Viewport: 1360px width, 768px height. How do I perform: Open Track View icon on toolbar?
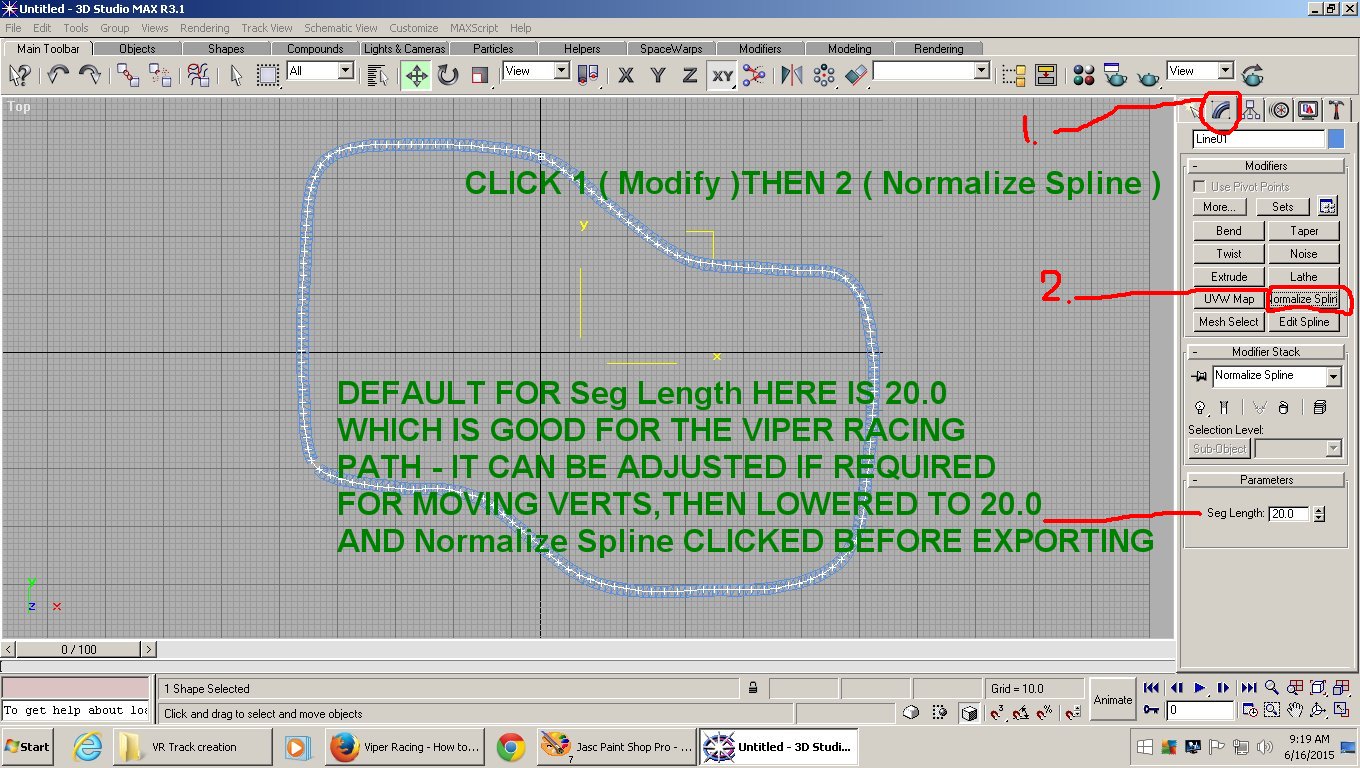click(x=1014, y=75)
